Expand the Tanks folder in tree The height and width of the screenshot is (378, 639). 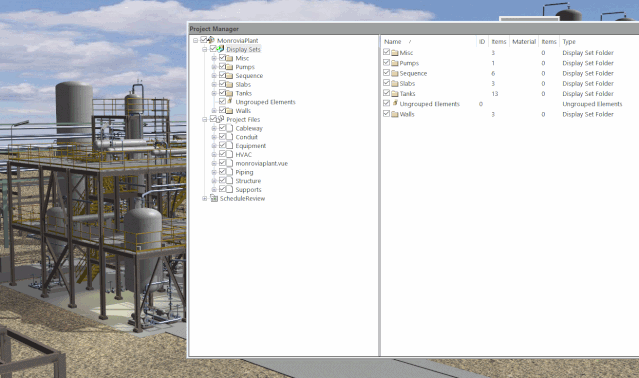click(x=214, y=93)
